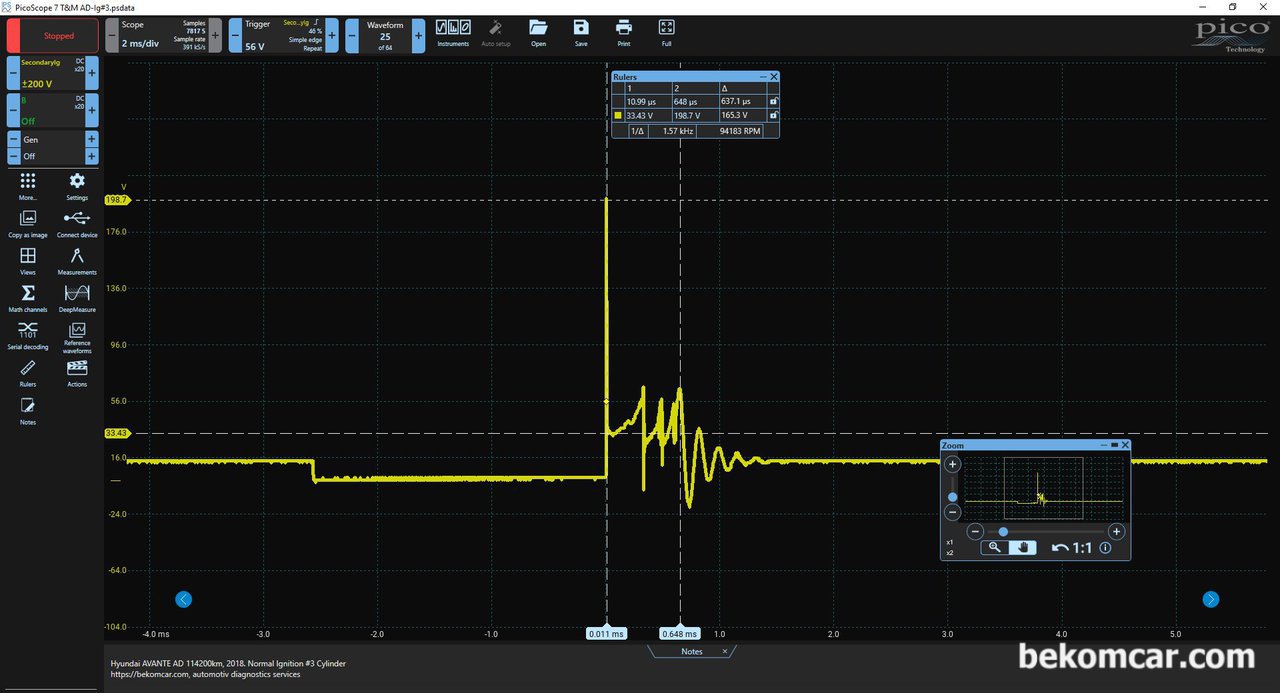The image size is (1280, 693).
Task: Decrease channel B input range
Action: 14,110
